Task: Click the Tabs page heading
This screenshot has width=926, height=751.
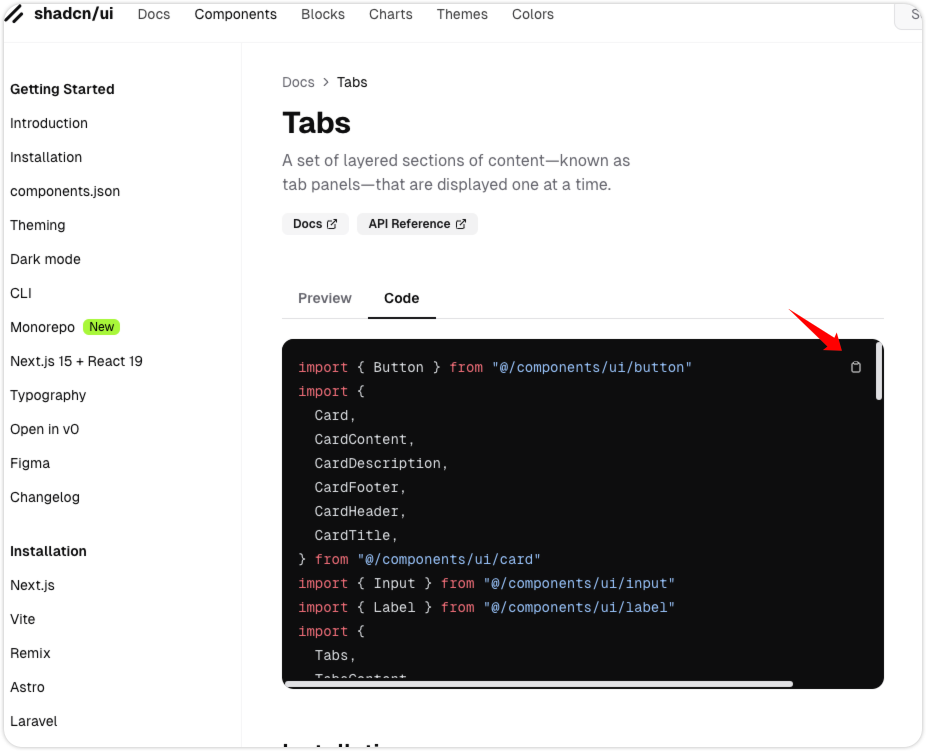Action: (x=317, y=123)
